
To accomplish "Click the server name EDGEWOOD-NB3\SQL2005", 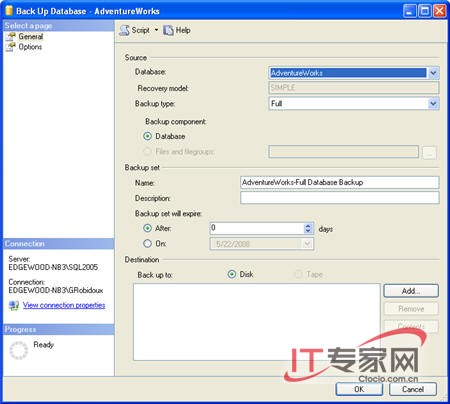I will coord(53,267).
